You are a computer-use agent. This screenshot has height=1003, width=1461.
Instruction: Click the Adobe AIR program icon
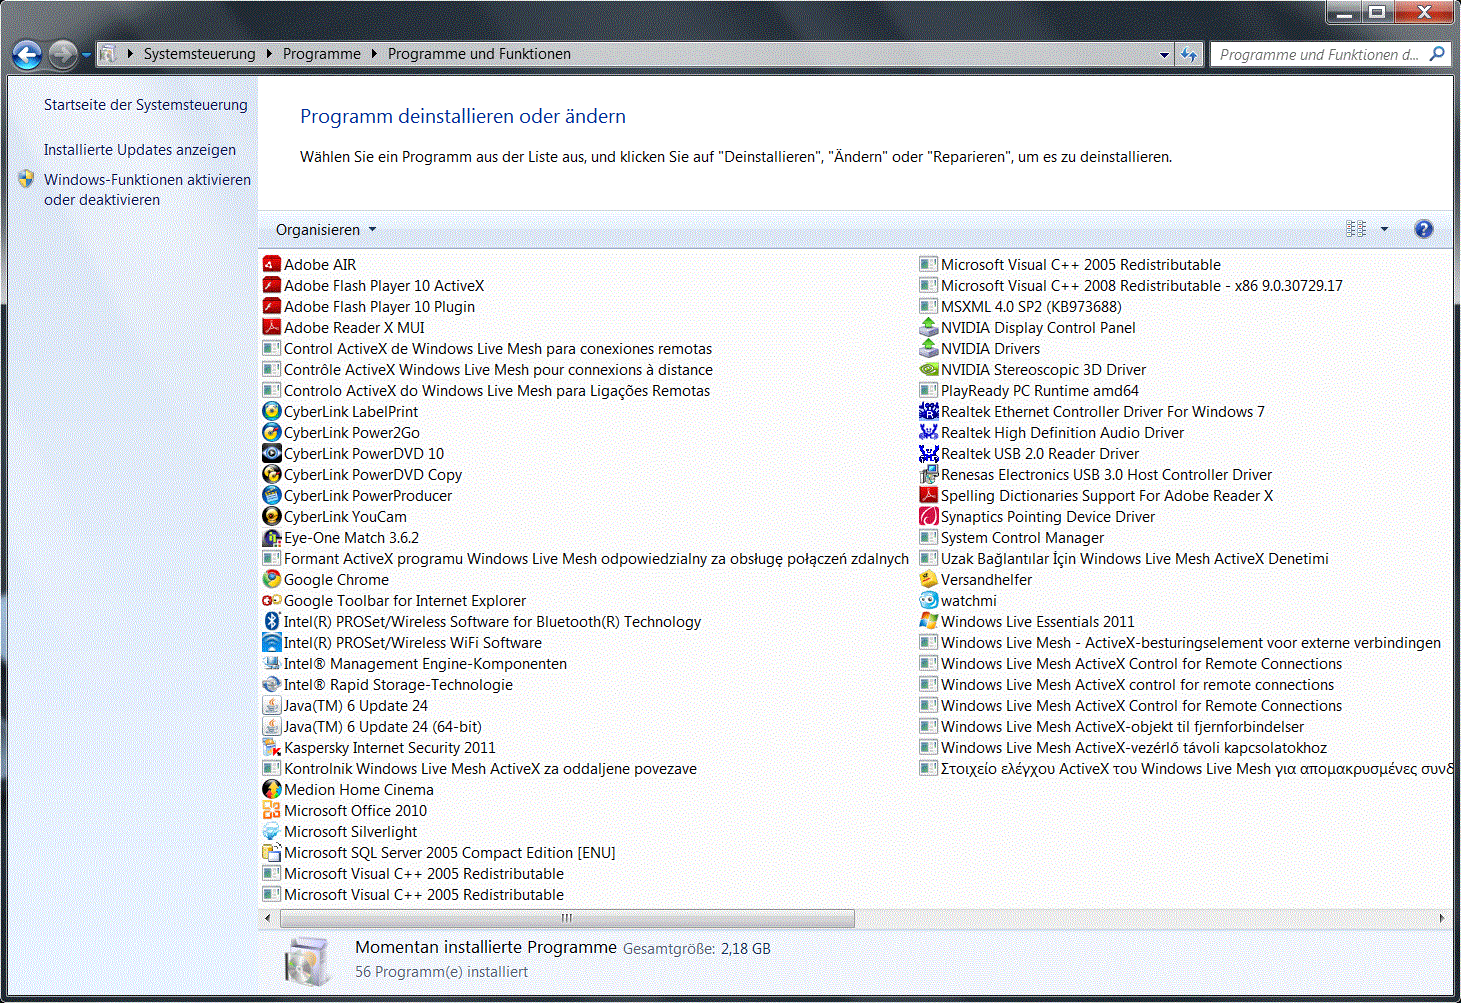click(271, 264)
